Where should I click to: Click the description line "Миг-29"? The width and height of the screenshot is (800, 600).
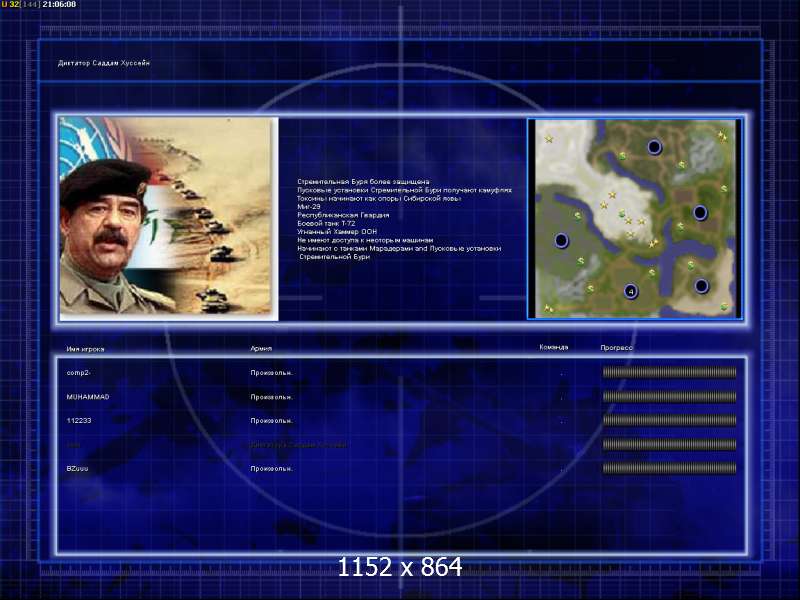point(309,207)
